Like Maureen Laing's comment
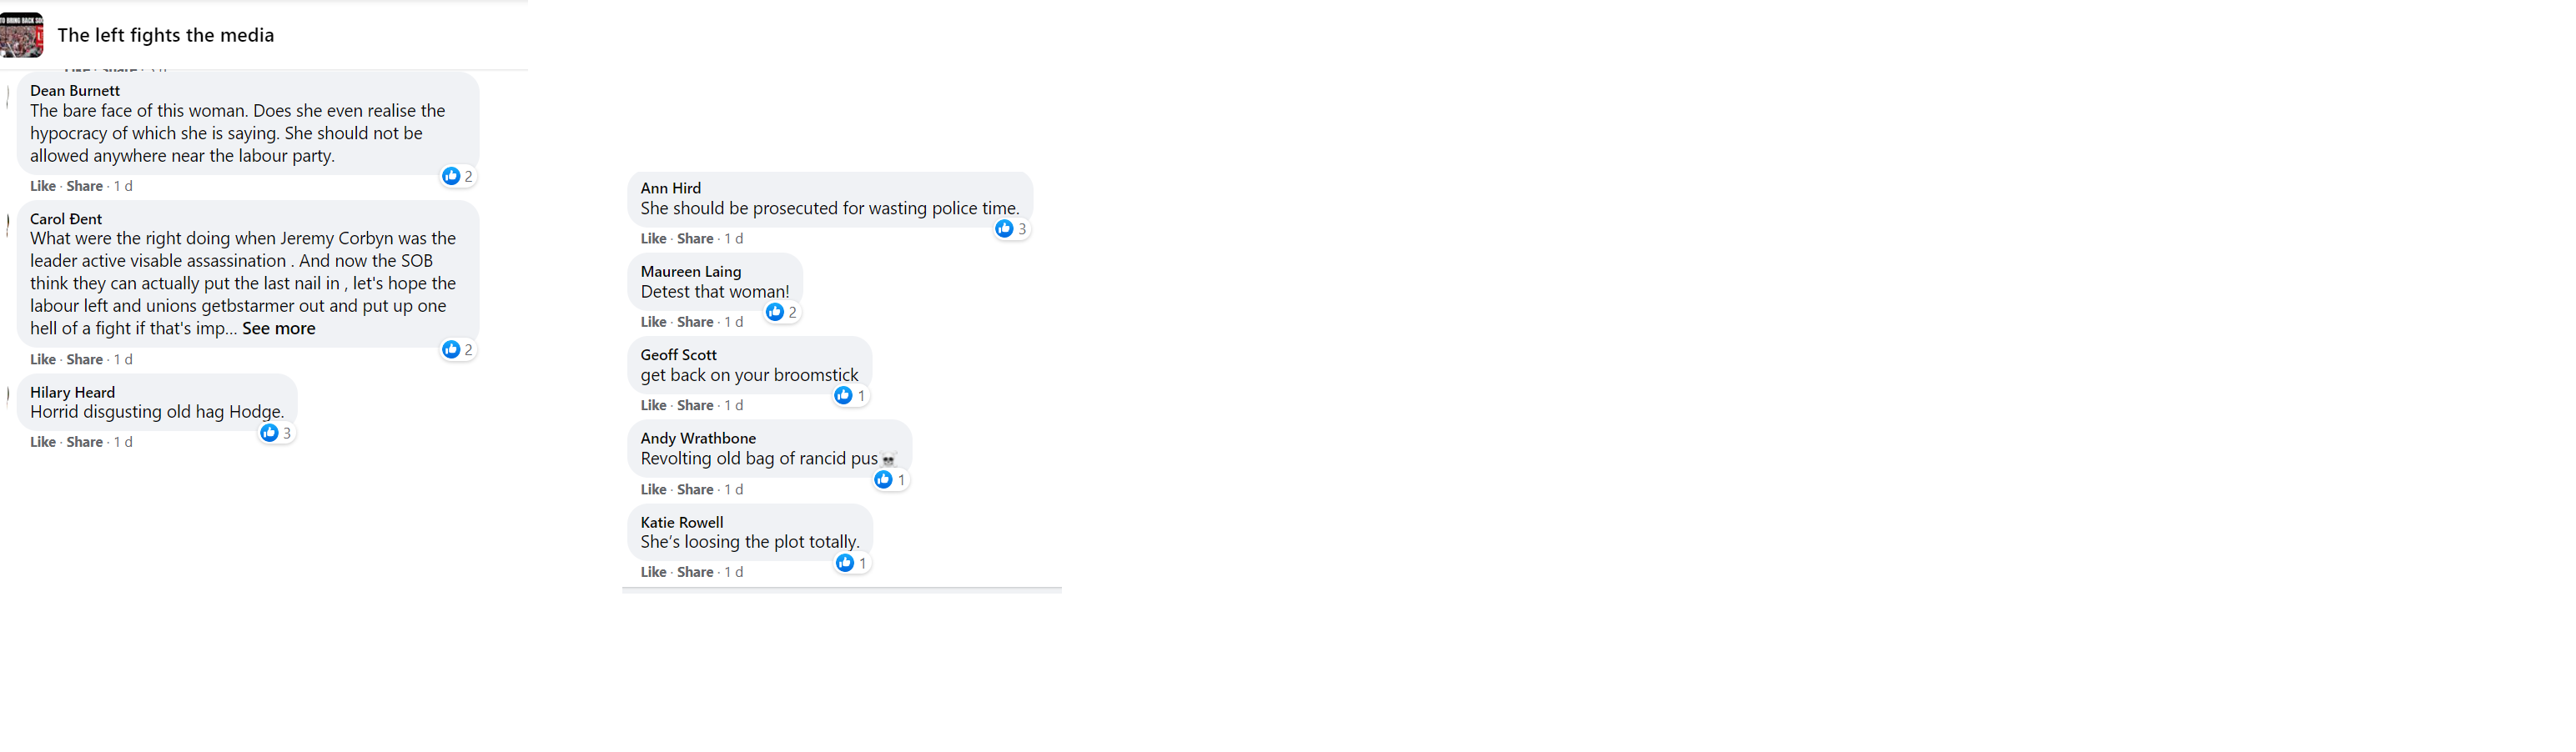 [653, 322]
